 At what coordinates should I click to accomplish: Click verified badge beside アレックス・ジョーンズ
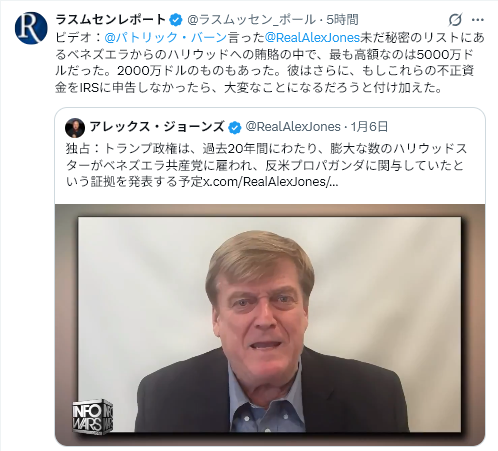coord(234,127)
